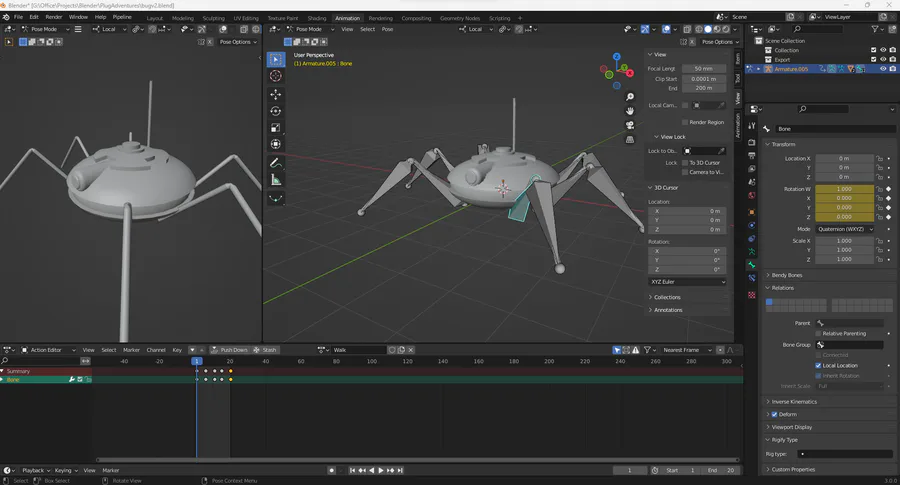The width and height of the screenshot is (900, 485).
Task: Choose the Measure tool icon
Action: (x=275, y=180)
